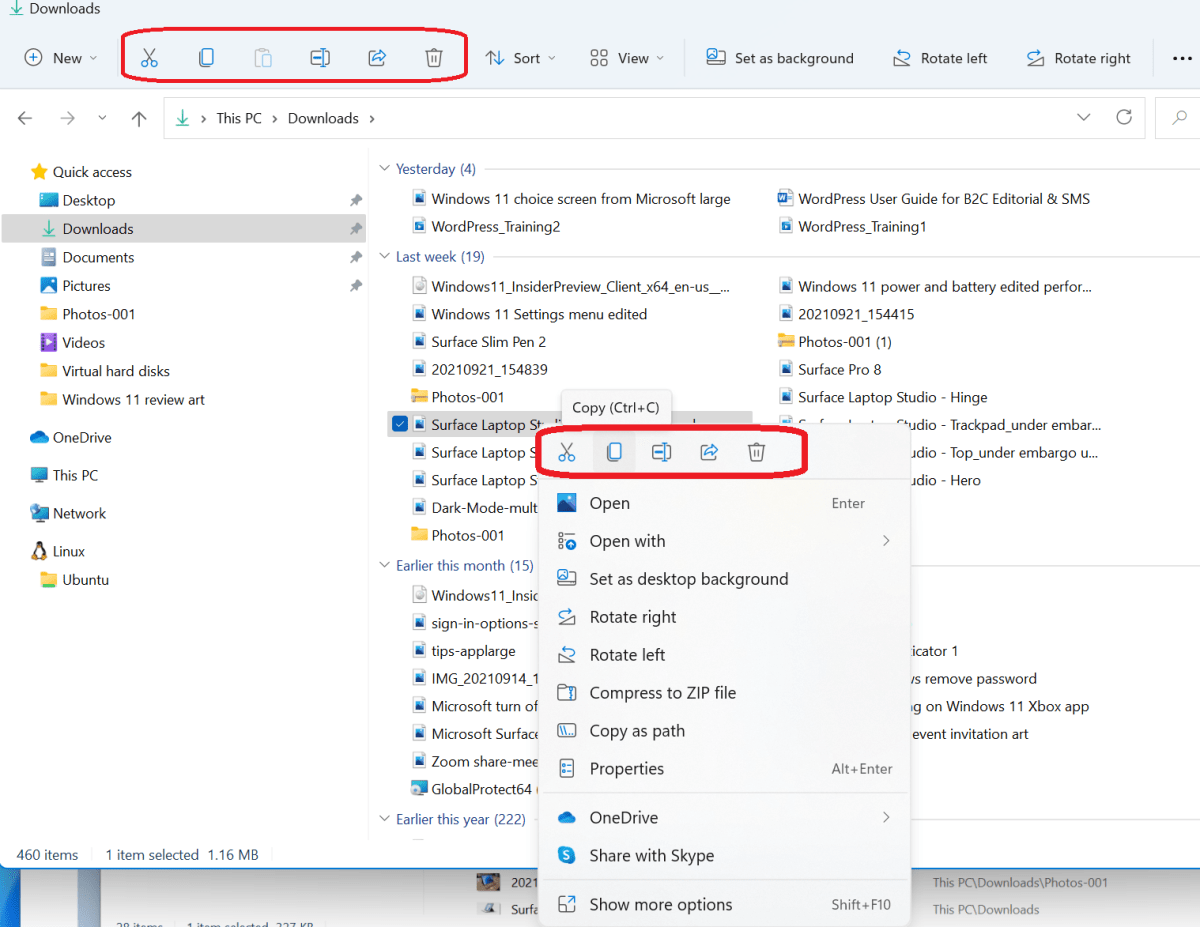Select Set as desktop background
The width and height of the screenshot is (1200, 927).
725,579
